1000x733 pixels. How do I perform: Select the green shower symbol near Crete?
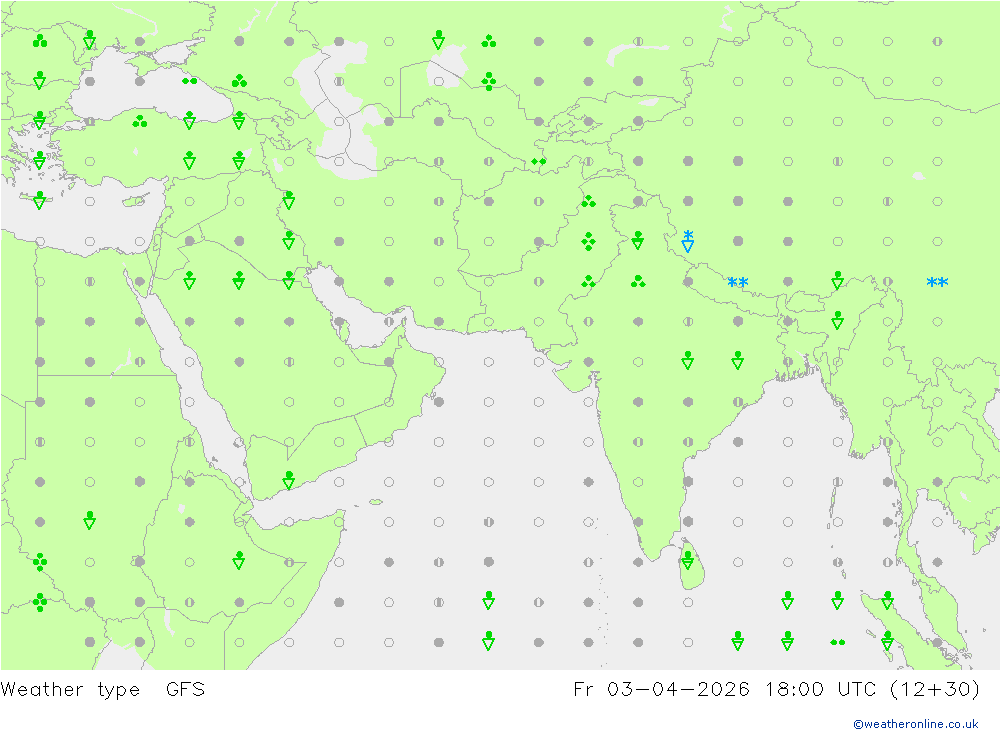point(40,200)
